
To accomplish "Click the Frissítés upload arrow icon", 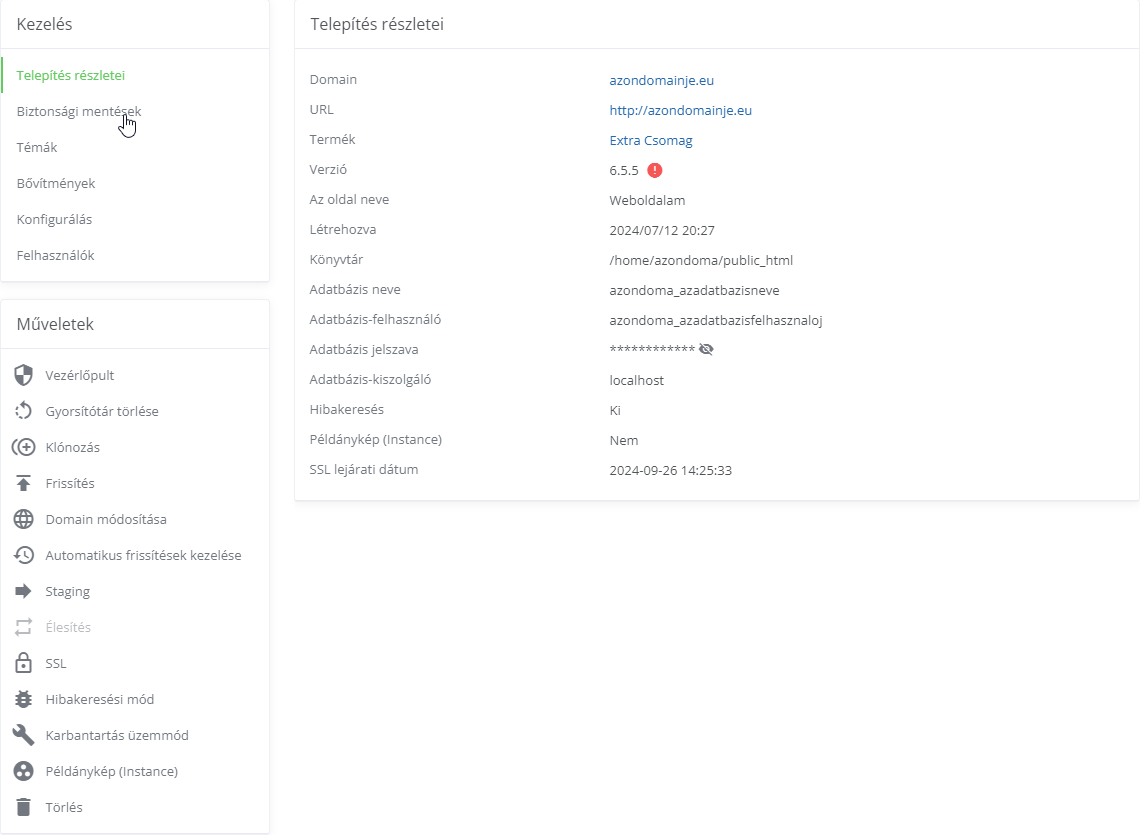I will [x=24, y=483].
